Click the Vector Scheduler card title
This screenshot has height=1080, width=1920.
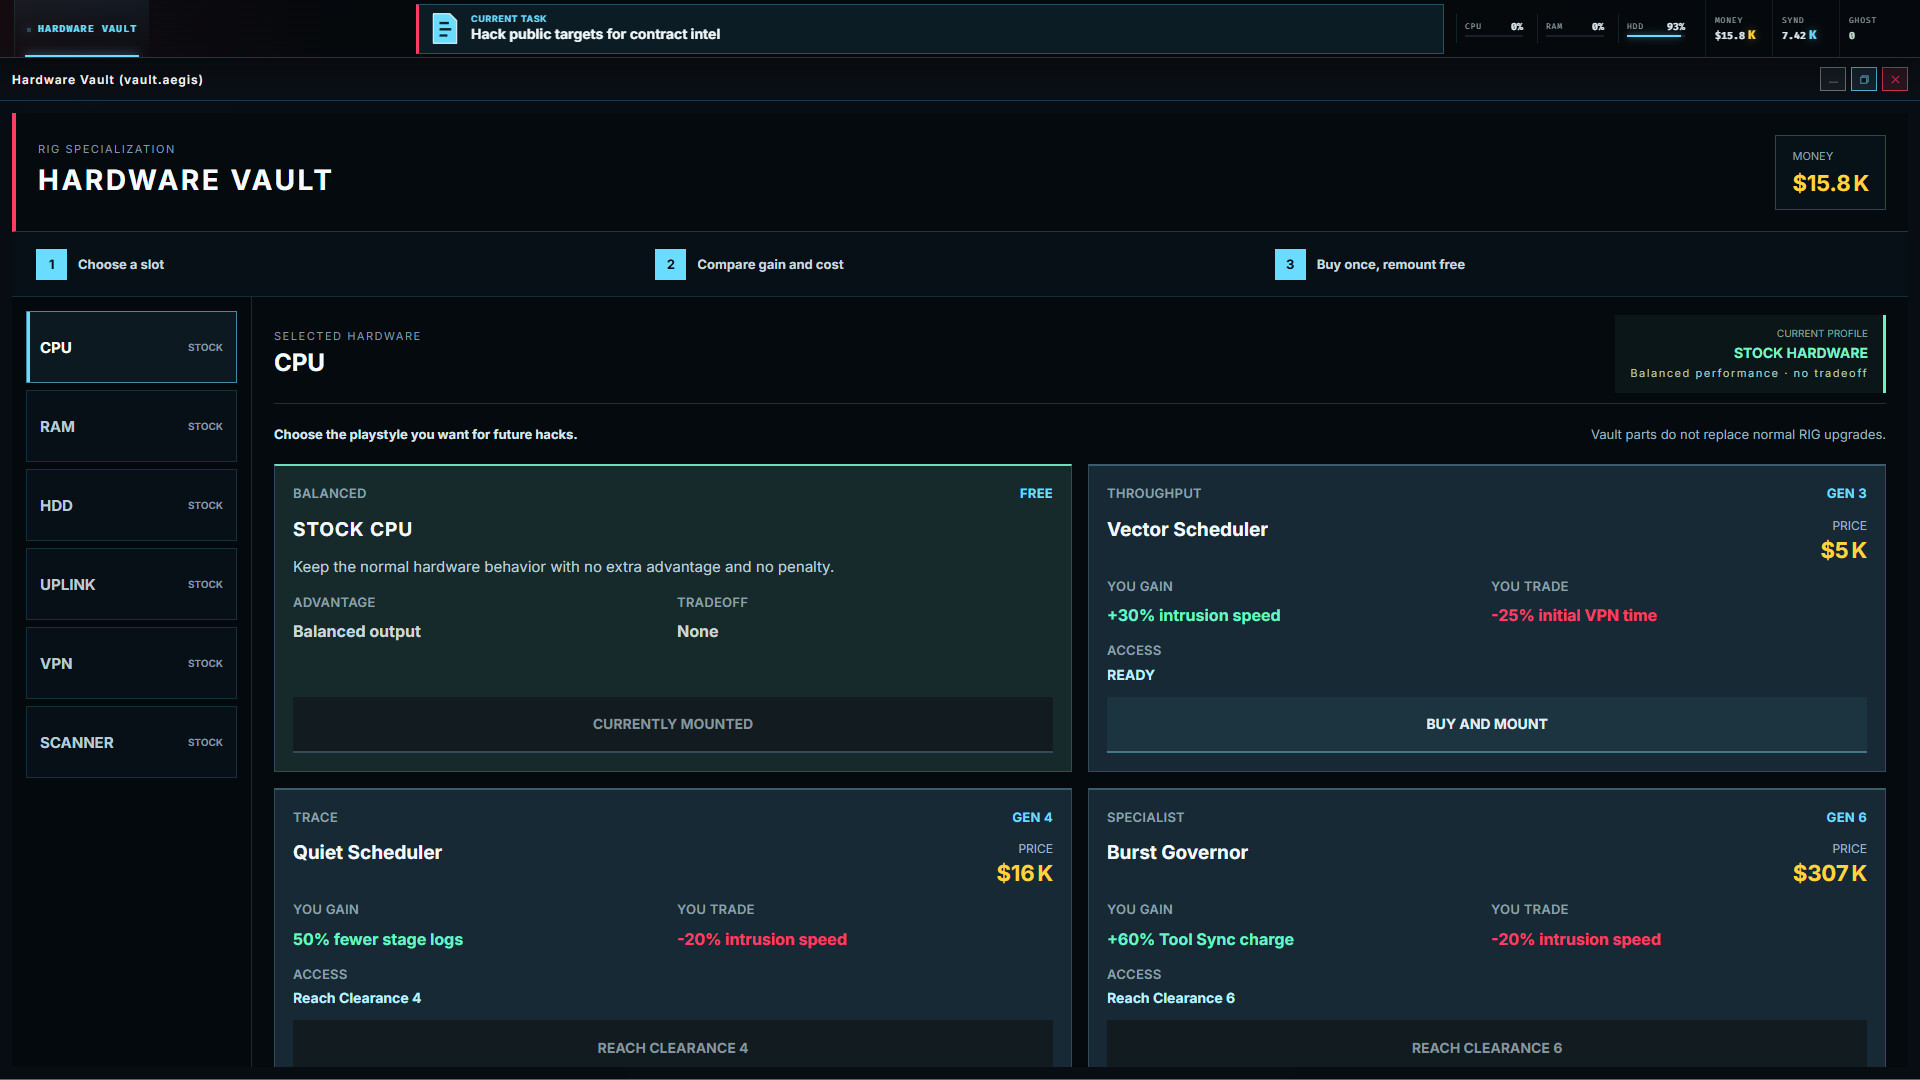[1187, 529]
